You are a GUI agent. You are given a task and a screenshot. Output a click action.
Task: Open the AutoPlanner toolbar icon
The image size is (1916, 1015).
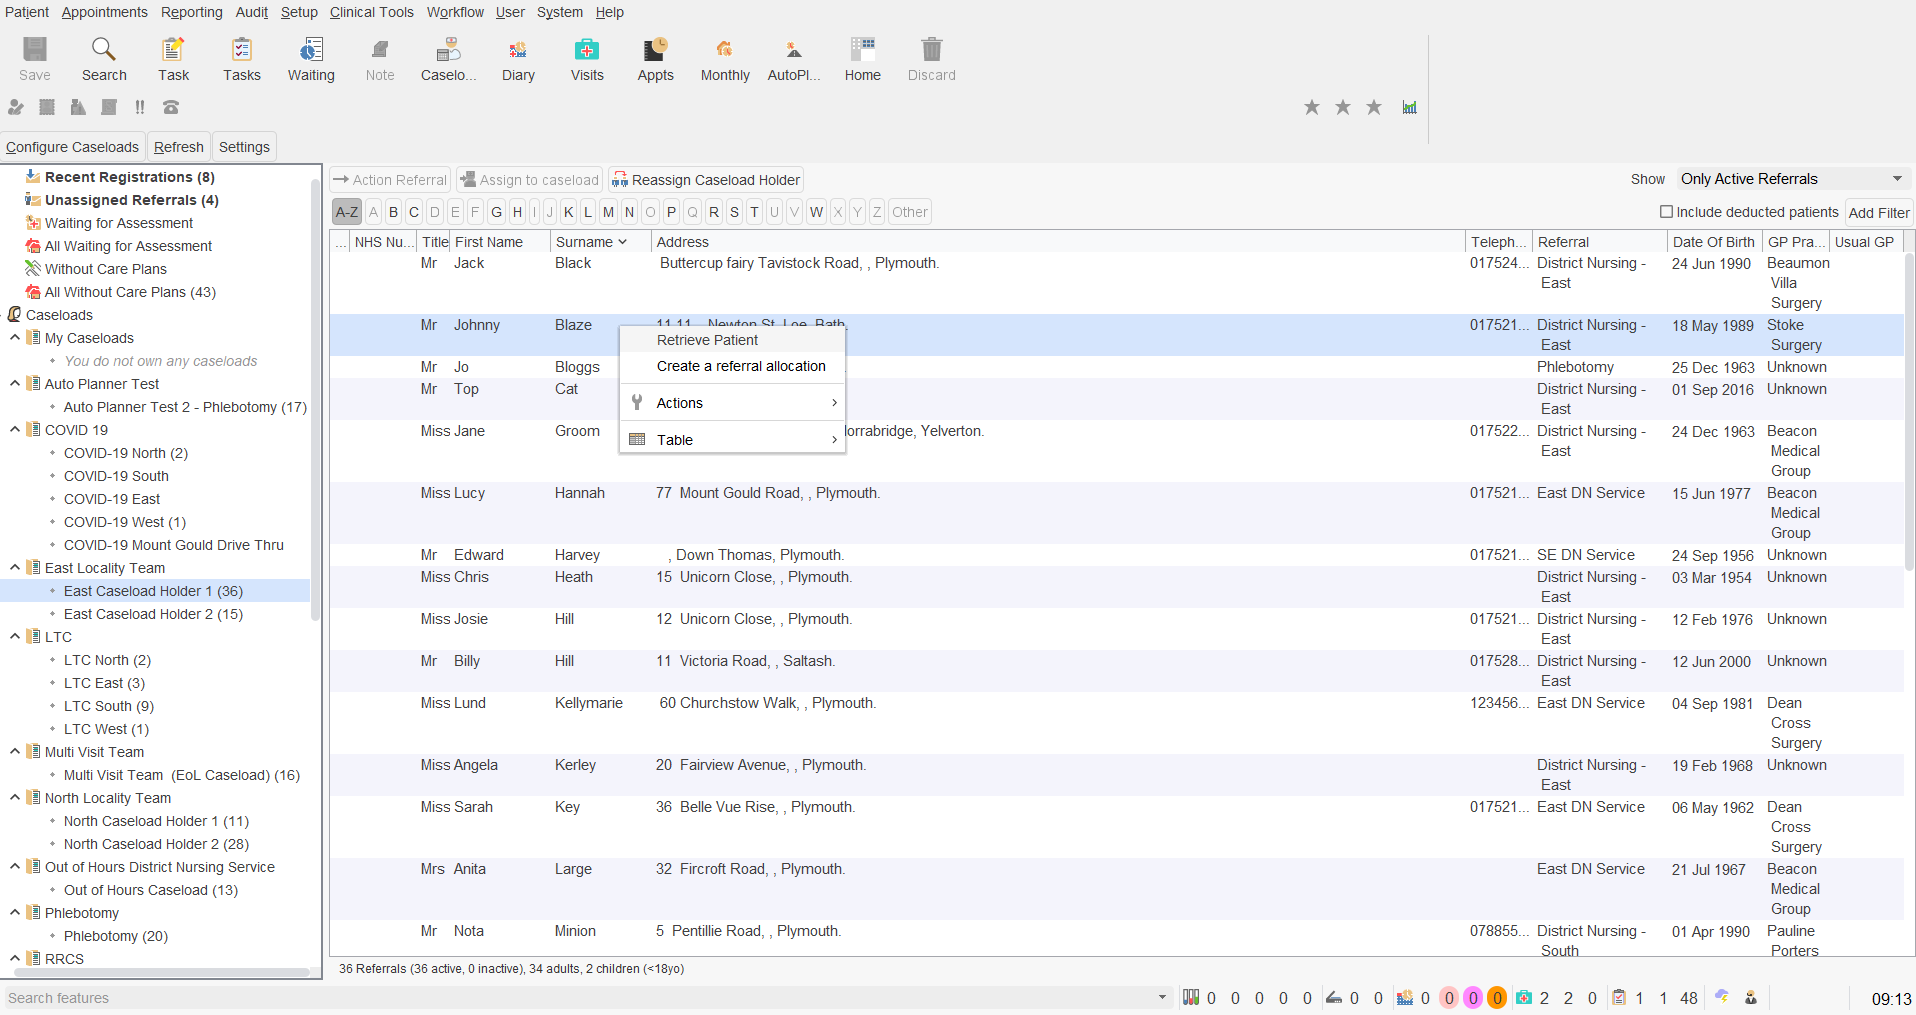point(794,59)
